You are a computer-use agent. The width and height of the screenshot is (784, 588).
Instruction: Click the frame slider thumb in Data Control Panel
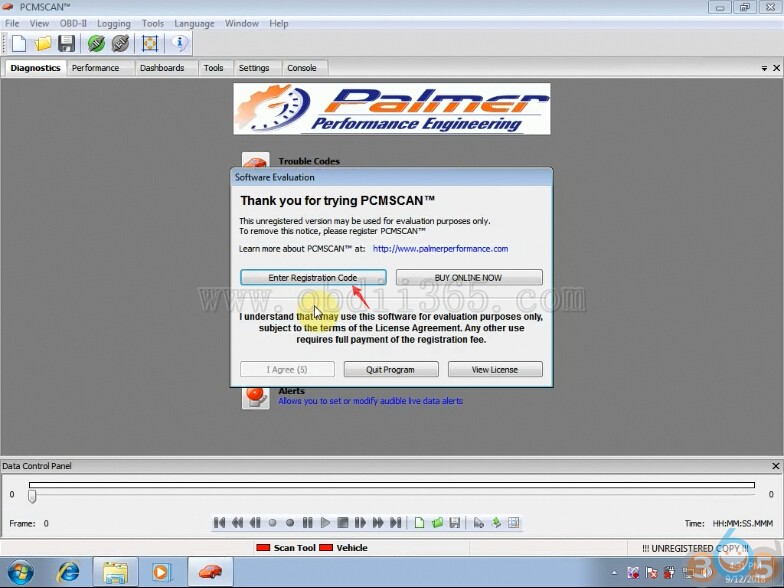pos(32,496)
